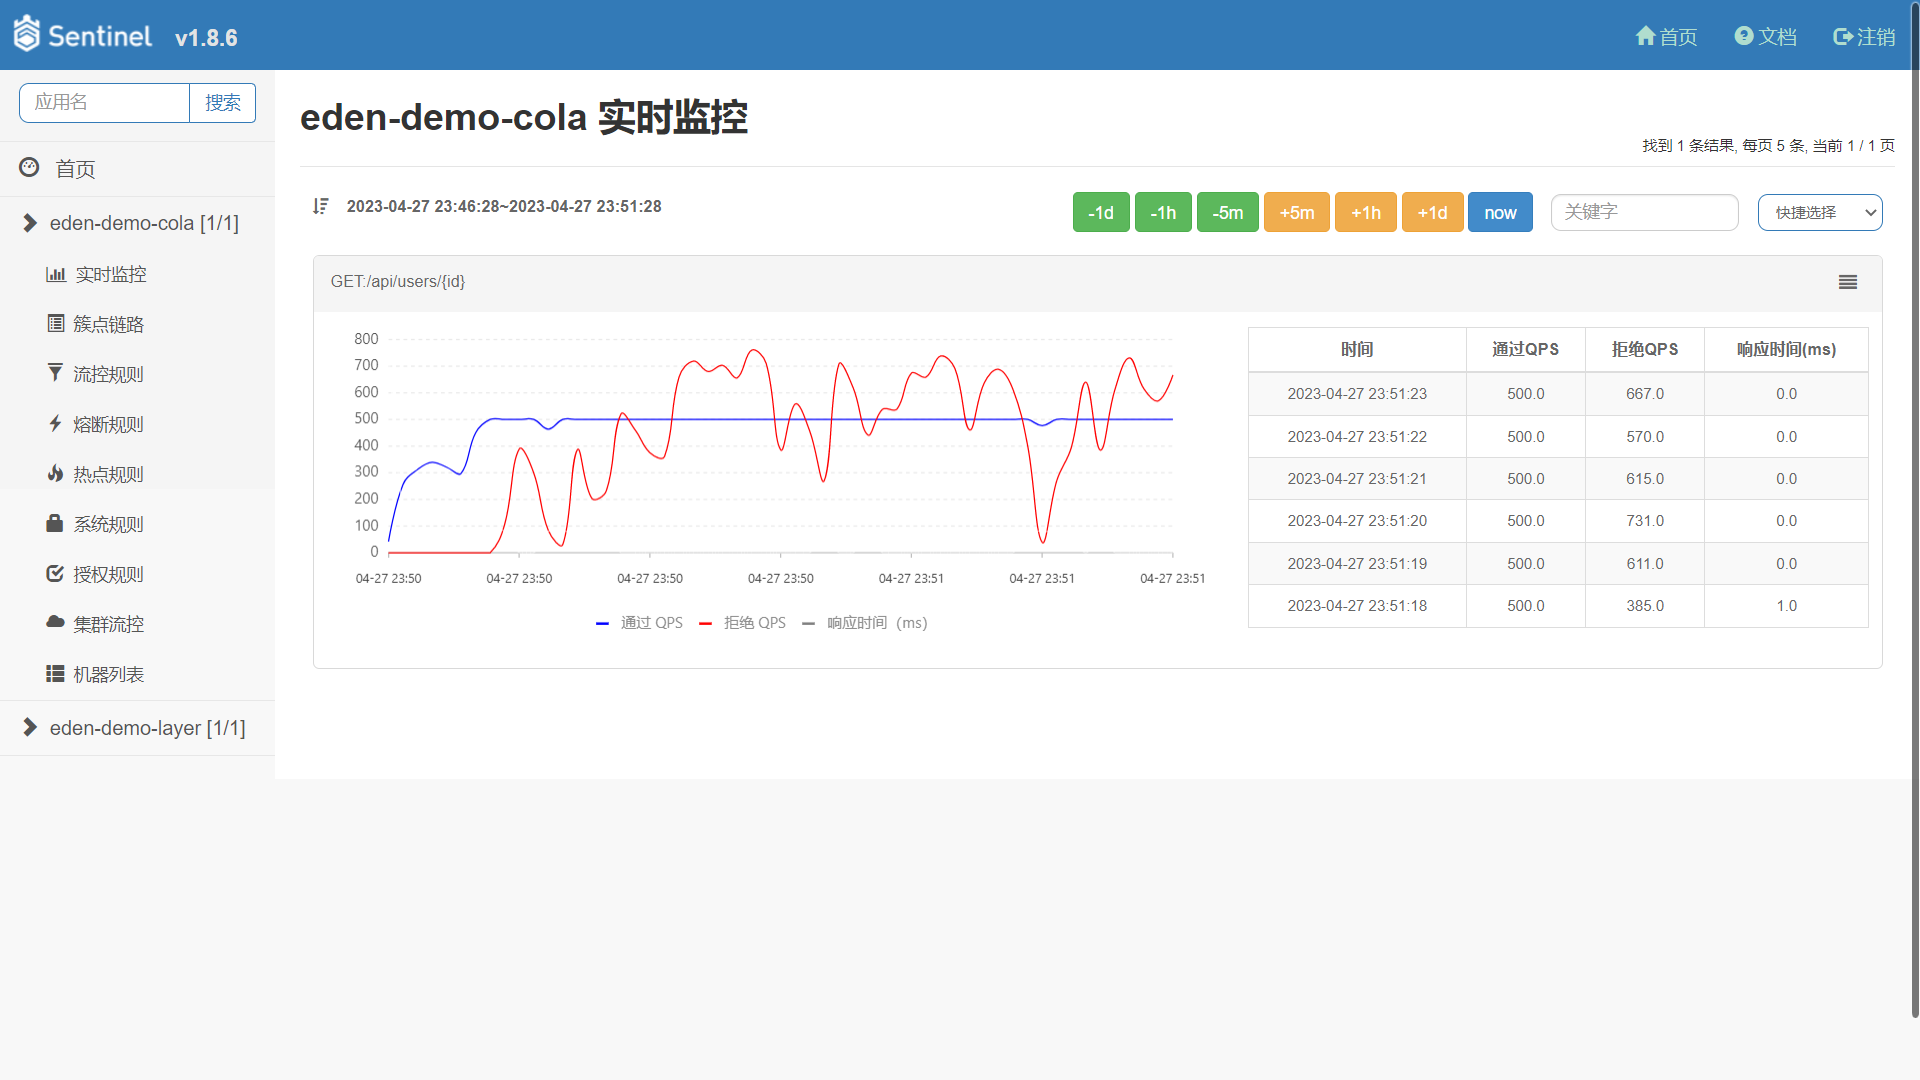Toggle the 通过 QPS legend series
The width and height of the screenshot is (1920, 1080).
[x=640, y=623]
